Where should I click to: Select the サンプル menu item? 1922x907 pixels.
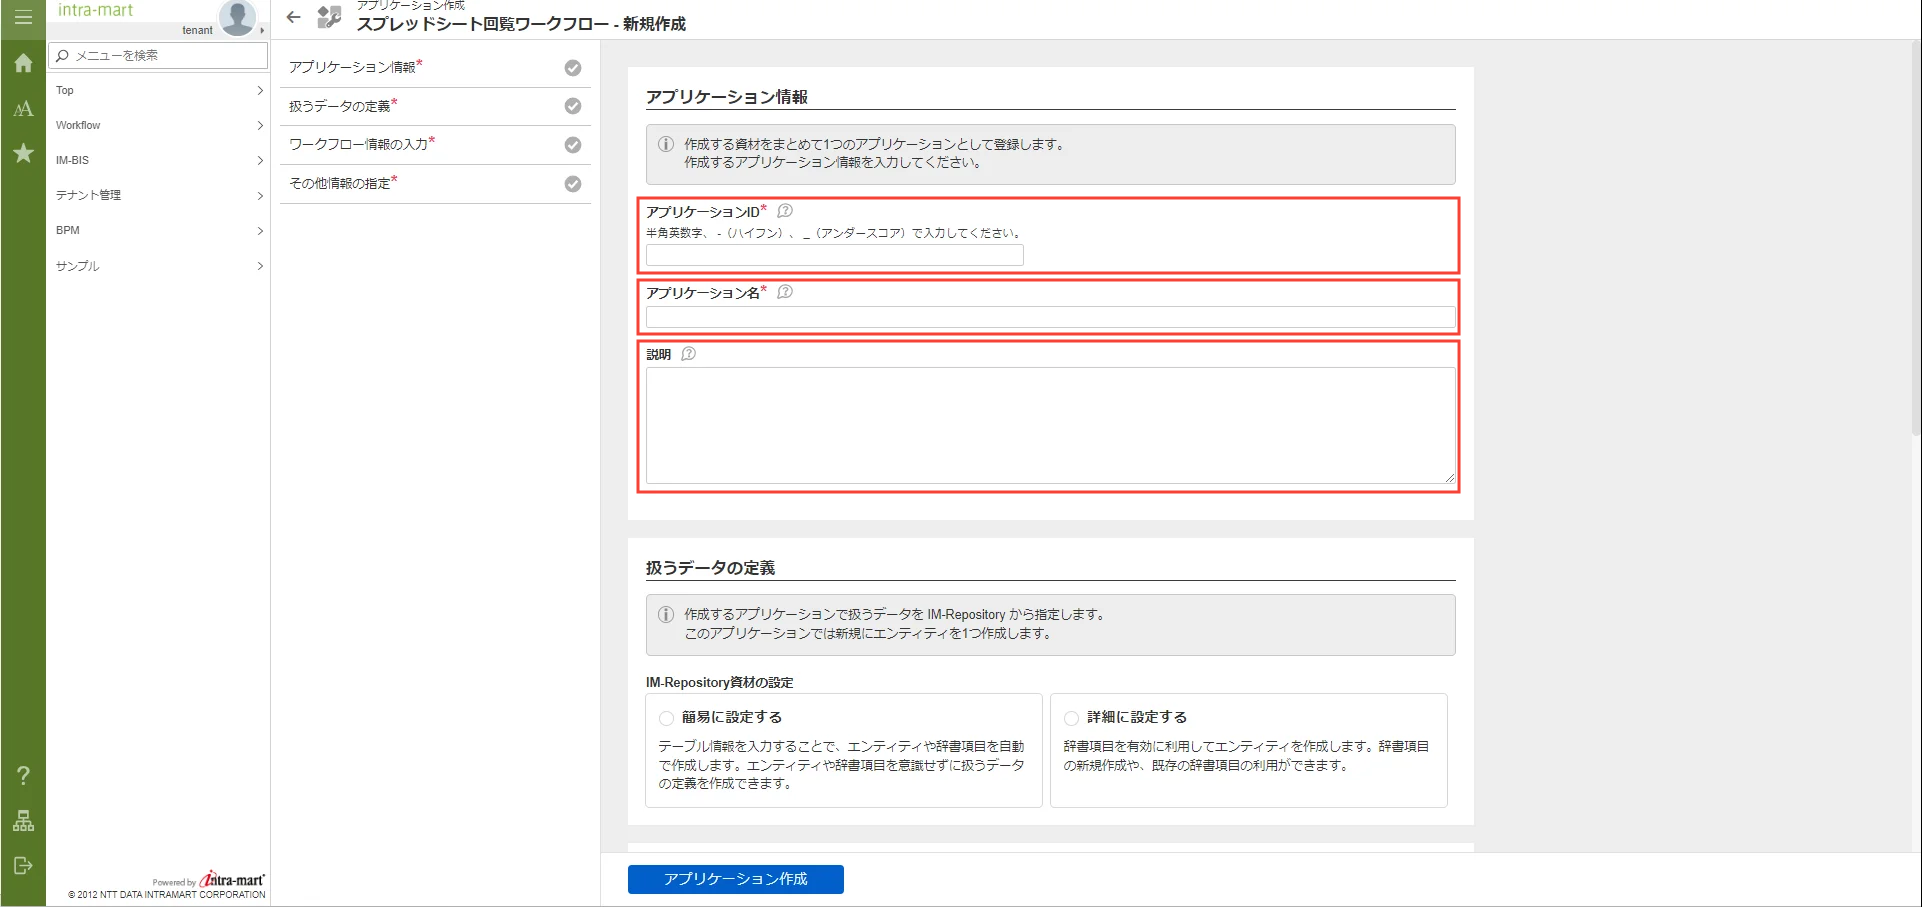159,266
